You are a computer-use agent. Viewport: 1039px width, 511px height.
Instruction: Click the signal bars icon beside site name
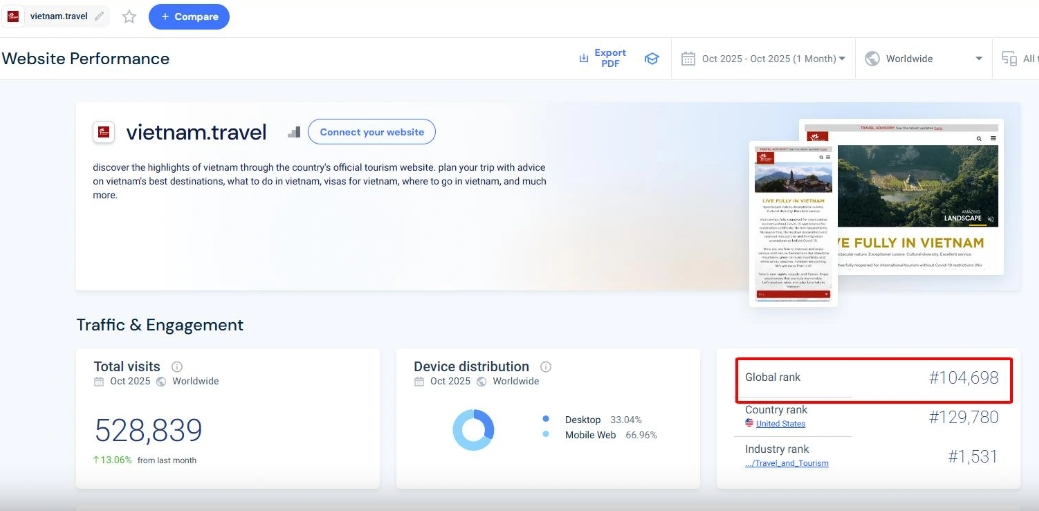click(294, 132)
